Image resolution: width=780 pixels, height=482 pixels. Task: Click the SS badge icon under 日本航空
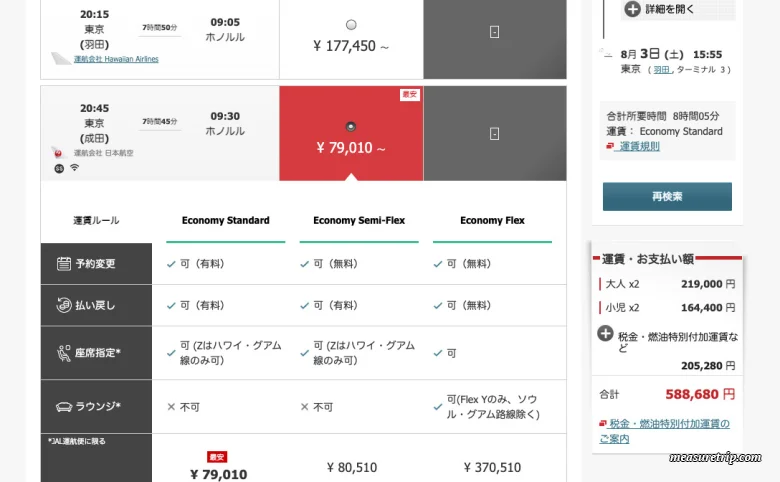pyautogui.click(x=59, y=169)
